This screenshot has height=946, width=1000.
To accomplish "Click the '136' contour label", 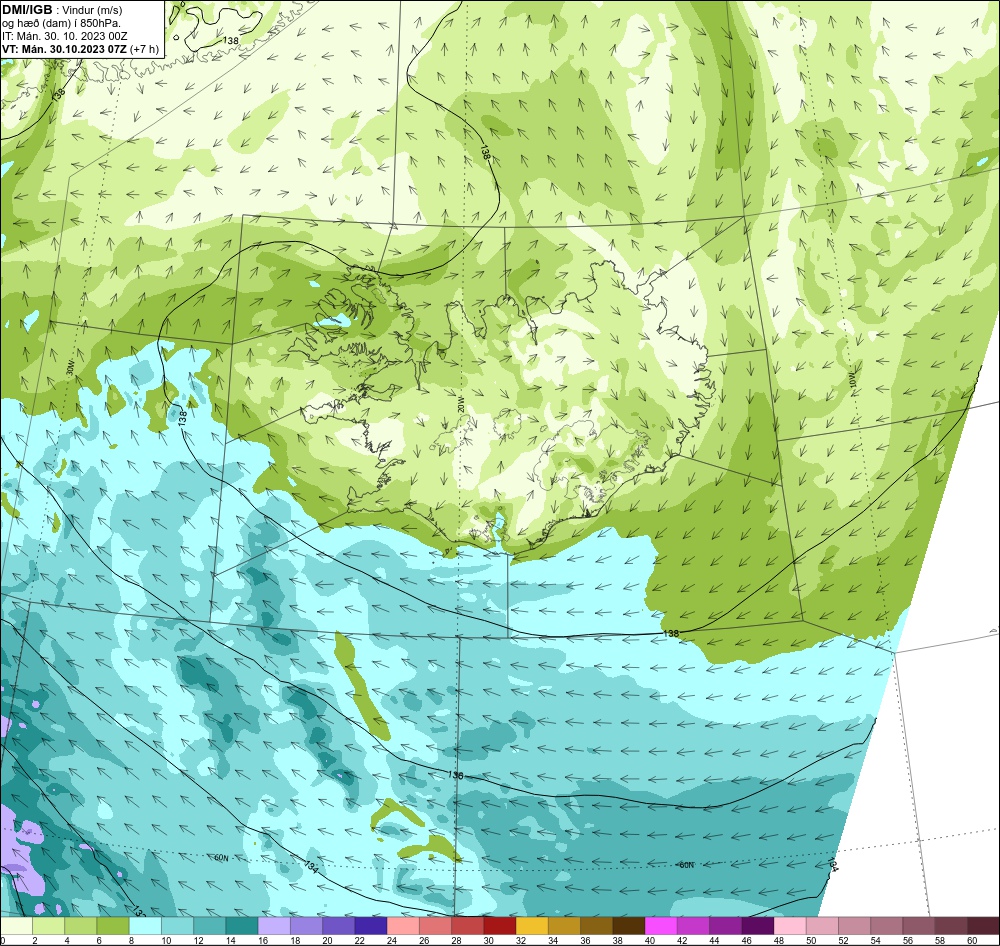I will tap(455, 776).
